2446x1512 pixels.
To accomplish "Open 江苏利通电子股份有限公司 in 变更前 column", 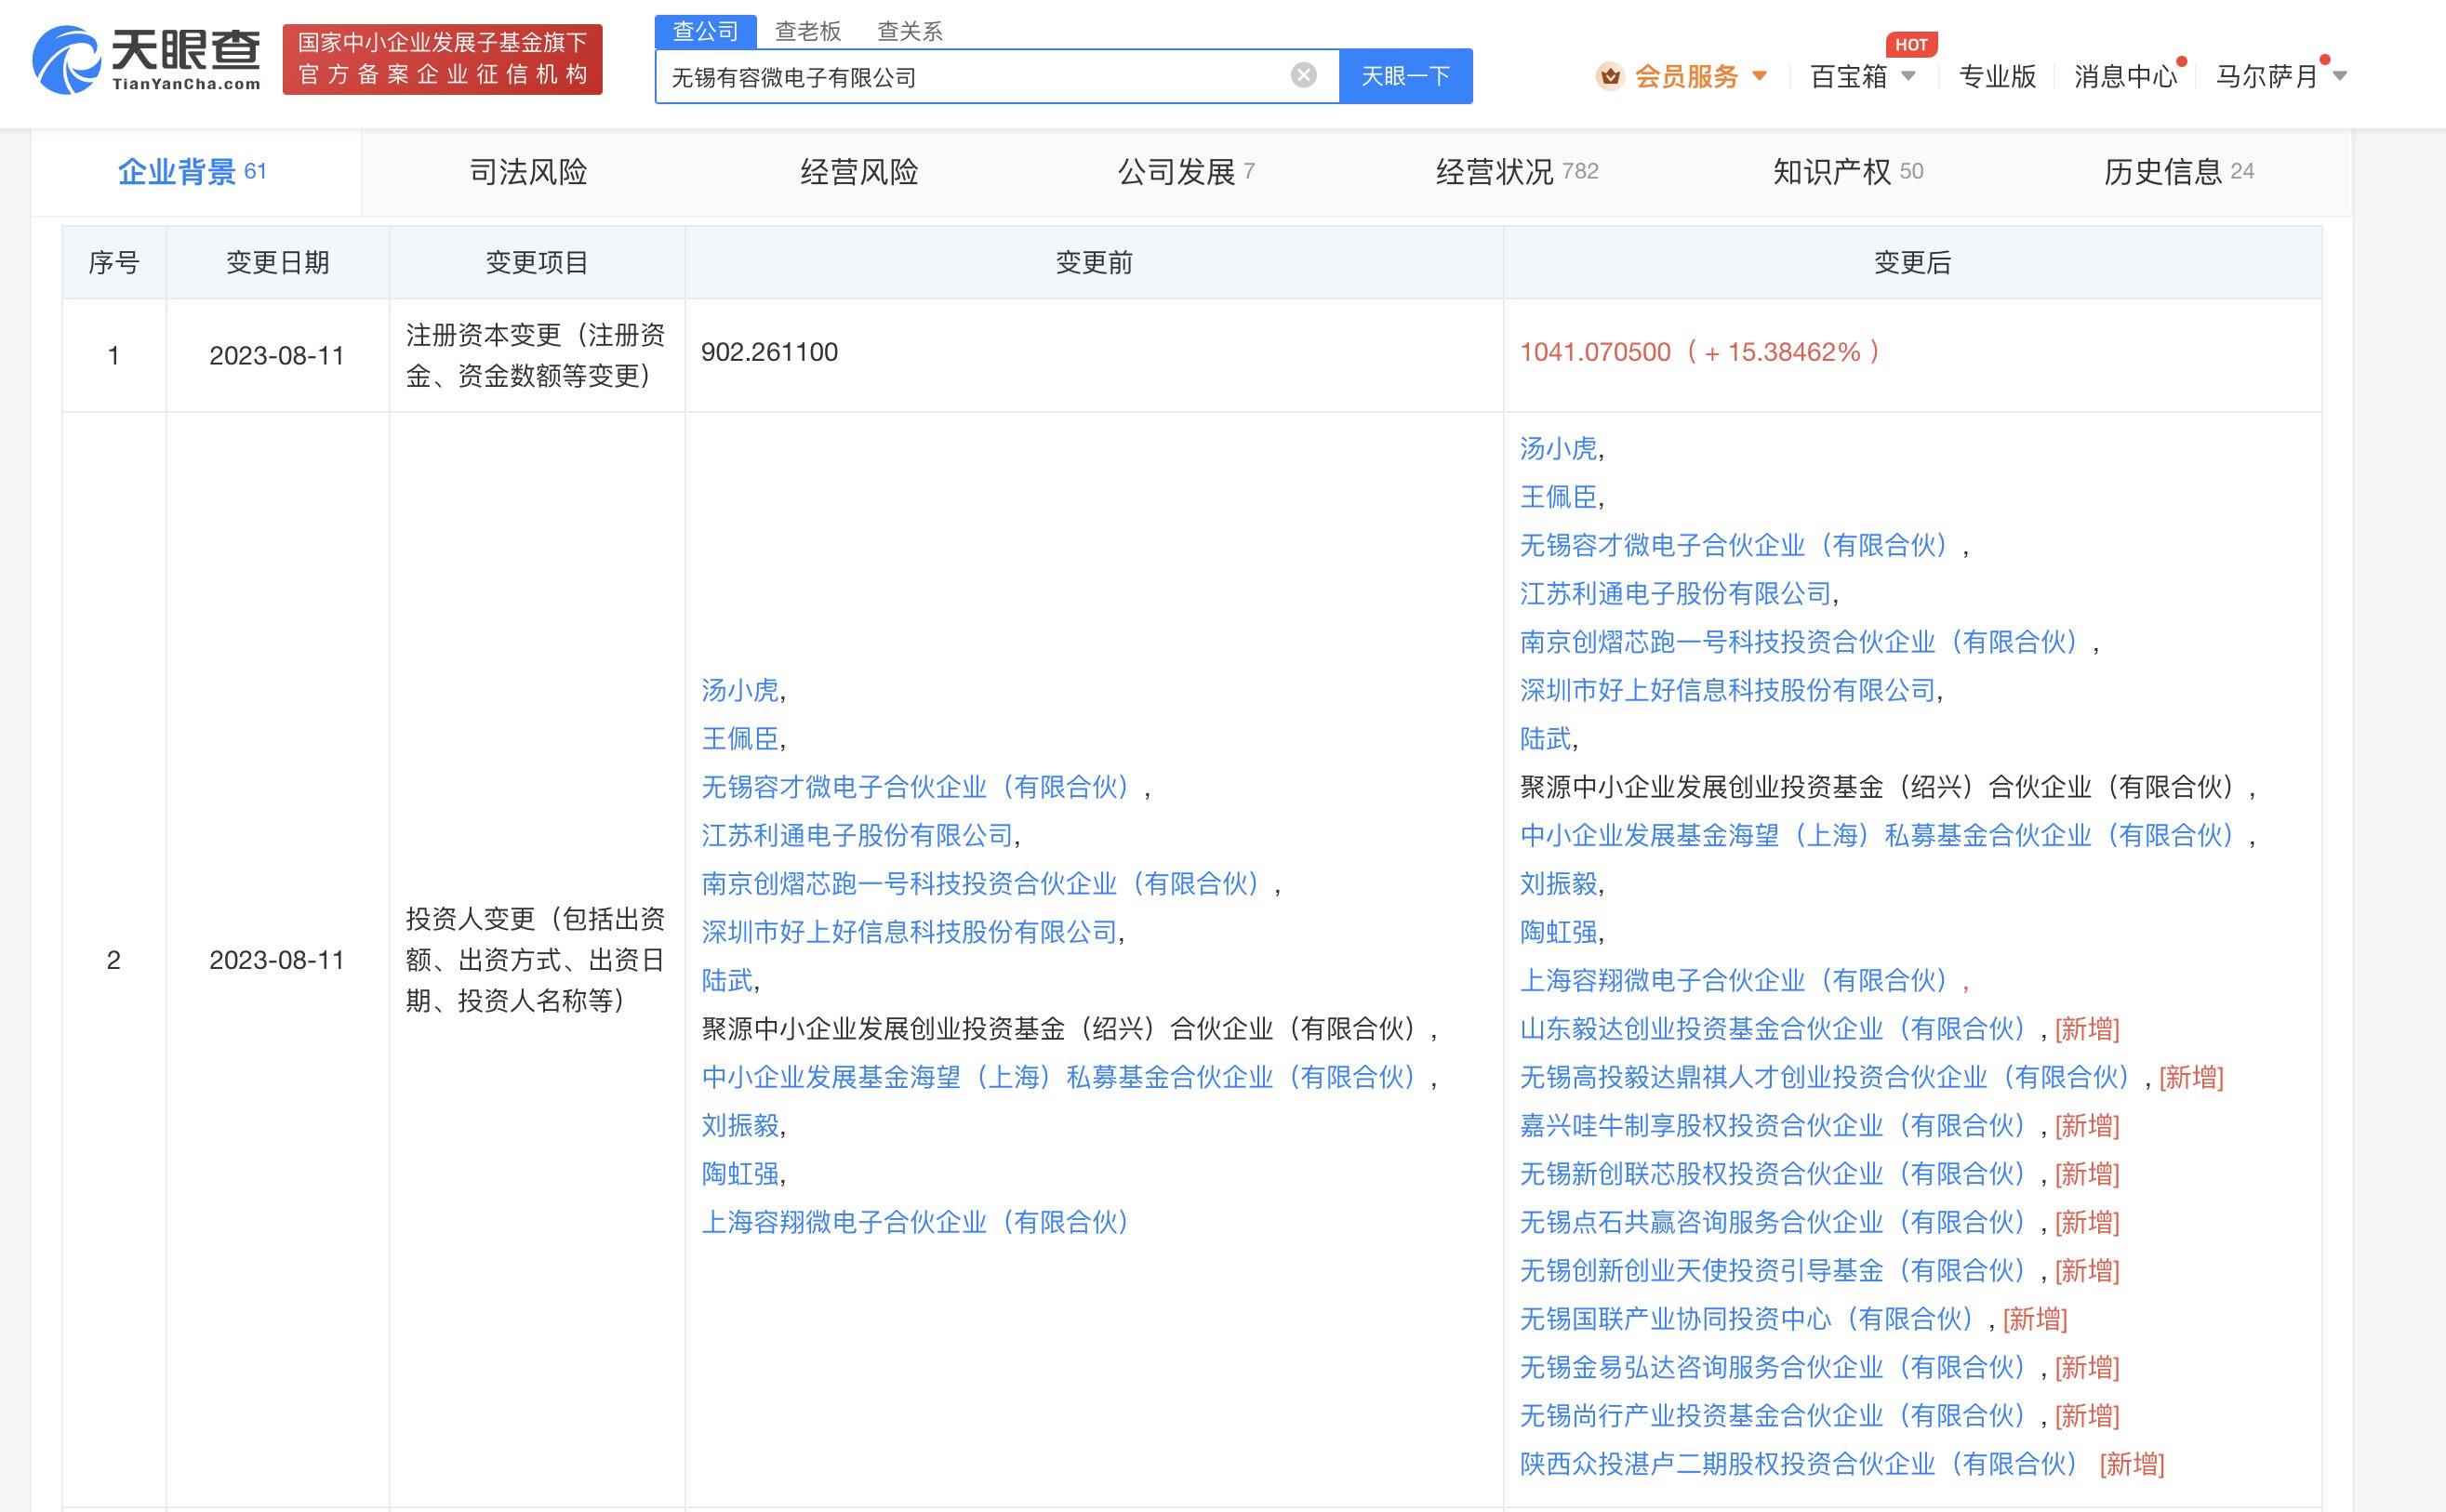I will pyautogui.click(x=857, y=835).
